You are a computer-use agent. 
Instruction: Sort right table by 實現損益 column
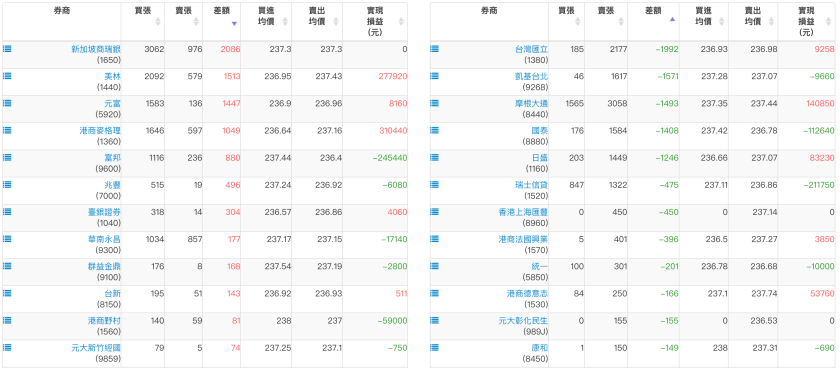pyautogui.click(x=806, y=21)
